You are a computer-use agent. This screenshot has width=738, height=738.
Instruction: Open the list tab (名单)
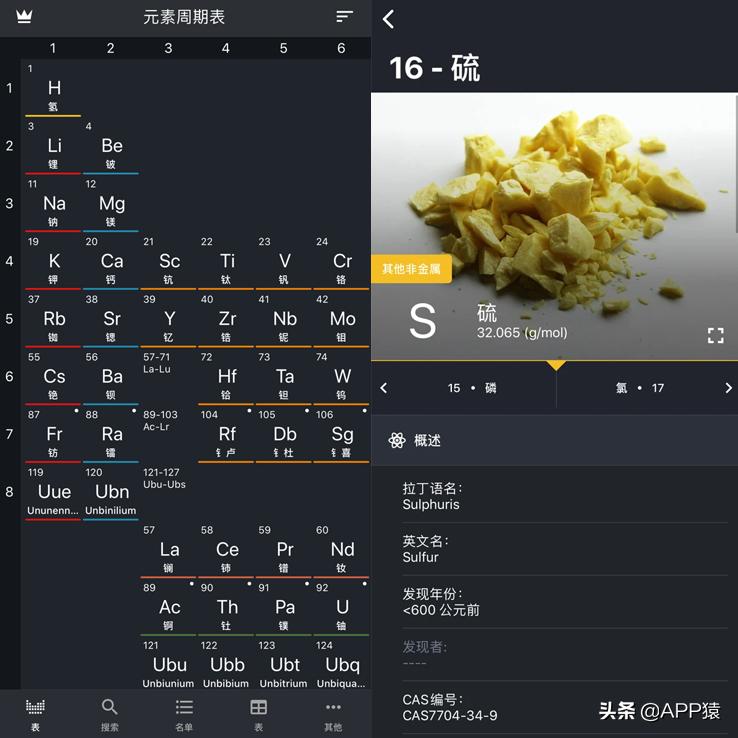[x=184, y=714]
